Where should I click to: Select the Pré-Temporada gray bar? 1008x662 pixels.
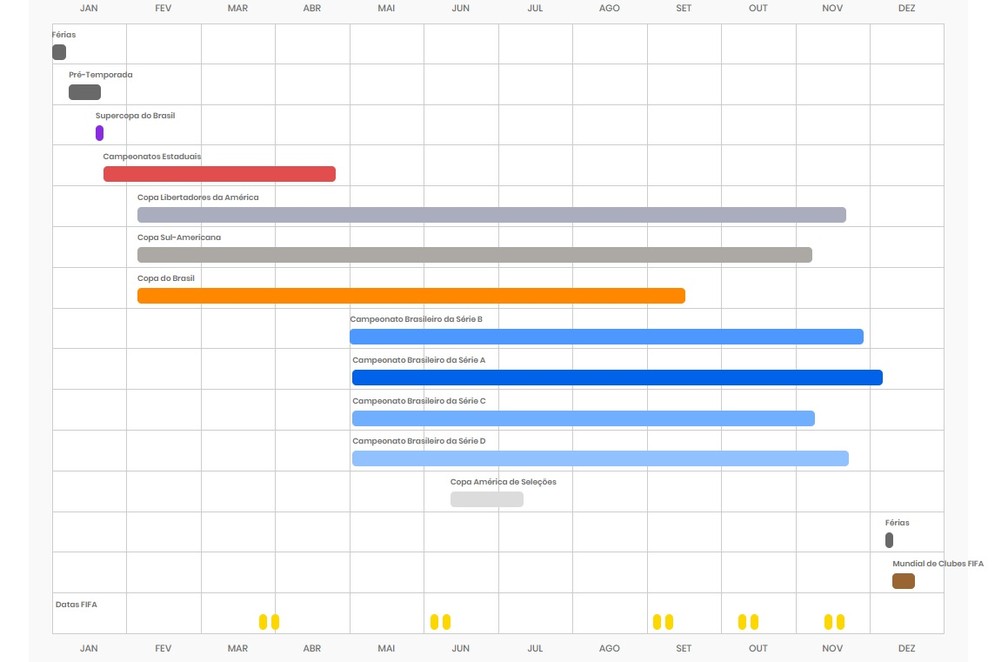pyautogui.click(x=84, y=93)
